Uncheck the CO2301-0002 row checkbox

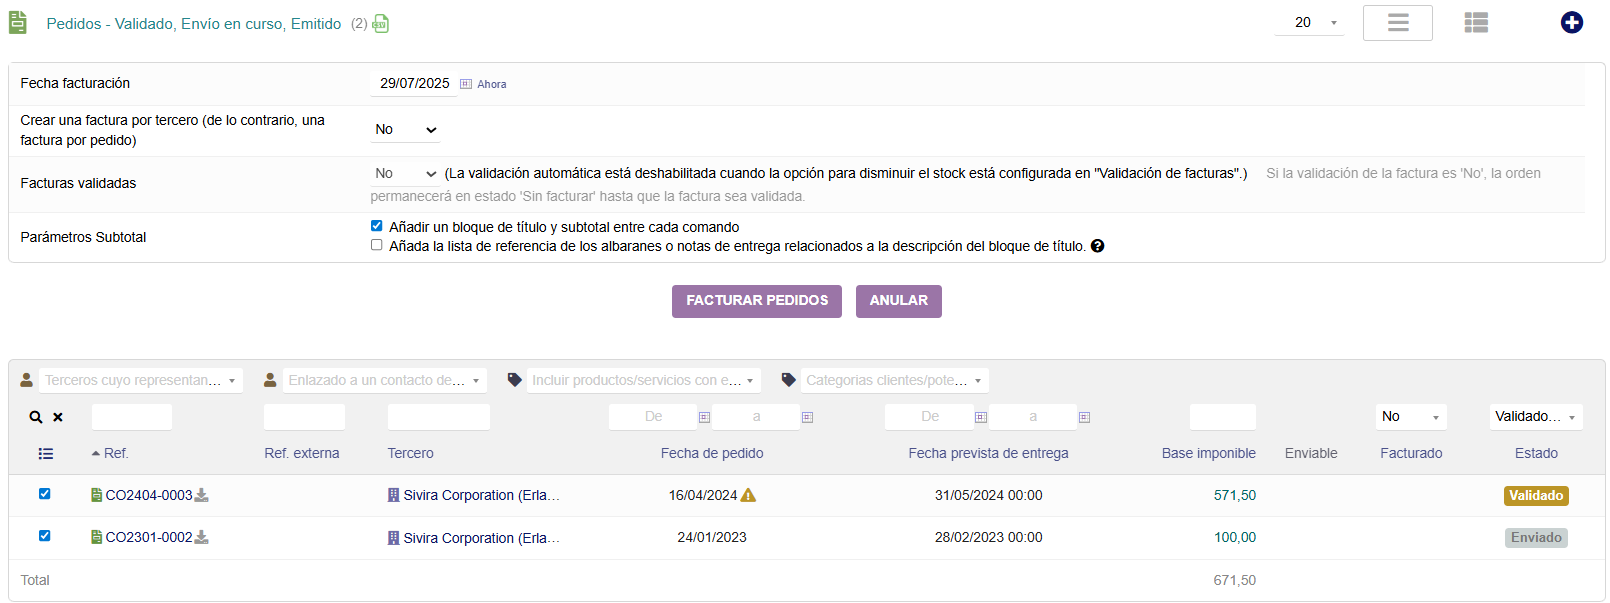44,536
